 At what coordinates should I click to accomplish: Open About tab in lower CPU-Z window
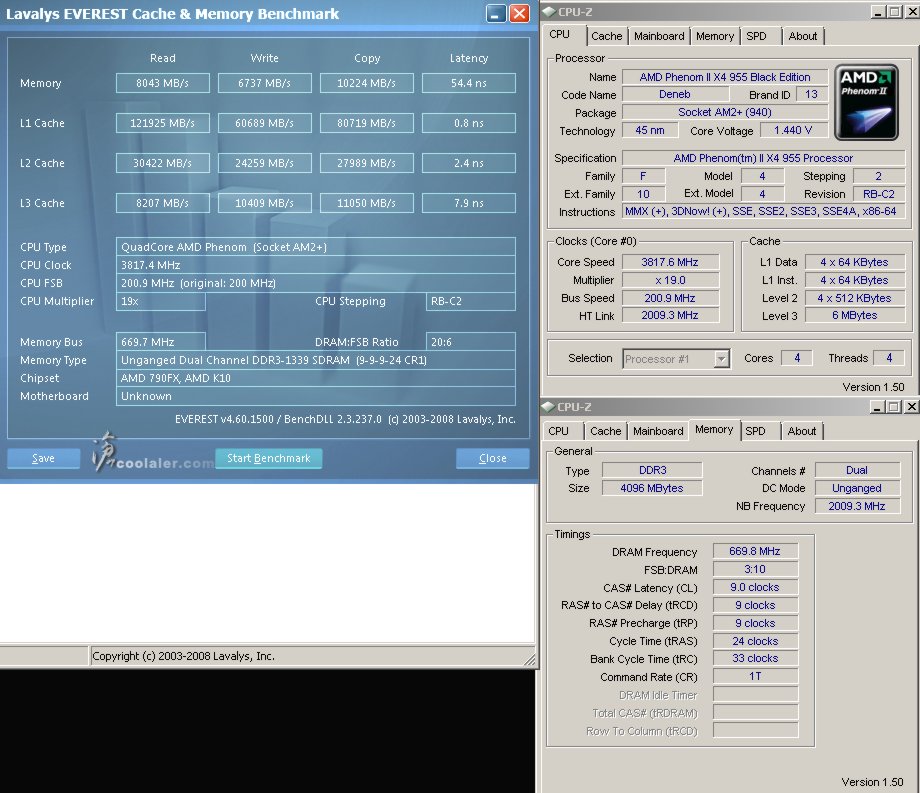pyautogui.click(x=801, y=431)
